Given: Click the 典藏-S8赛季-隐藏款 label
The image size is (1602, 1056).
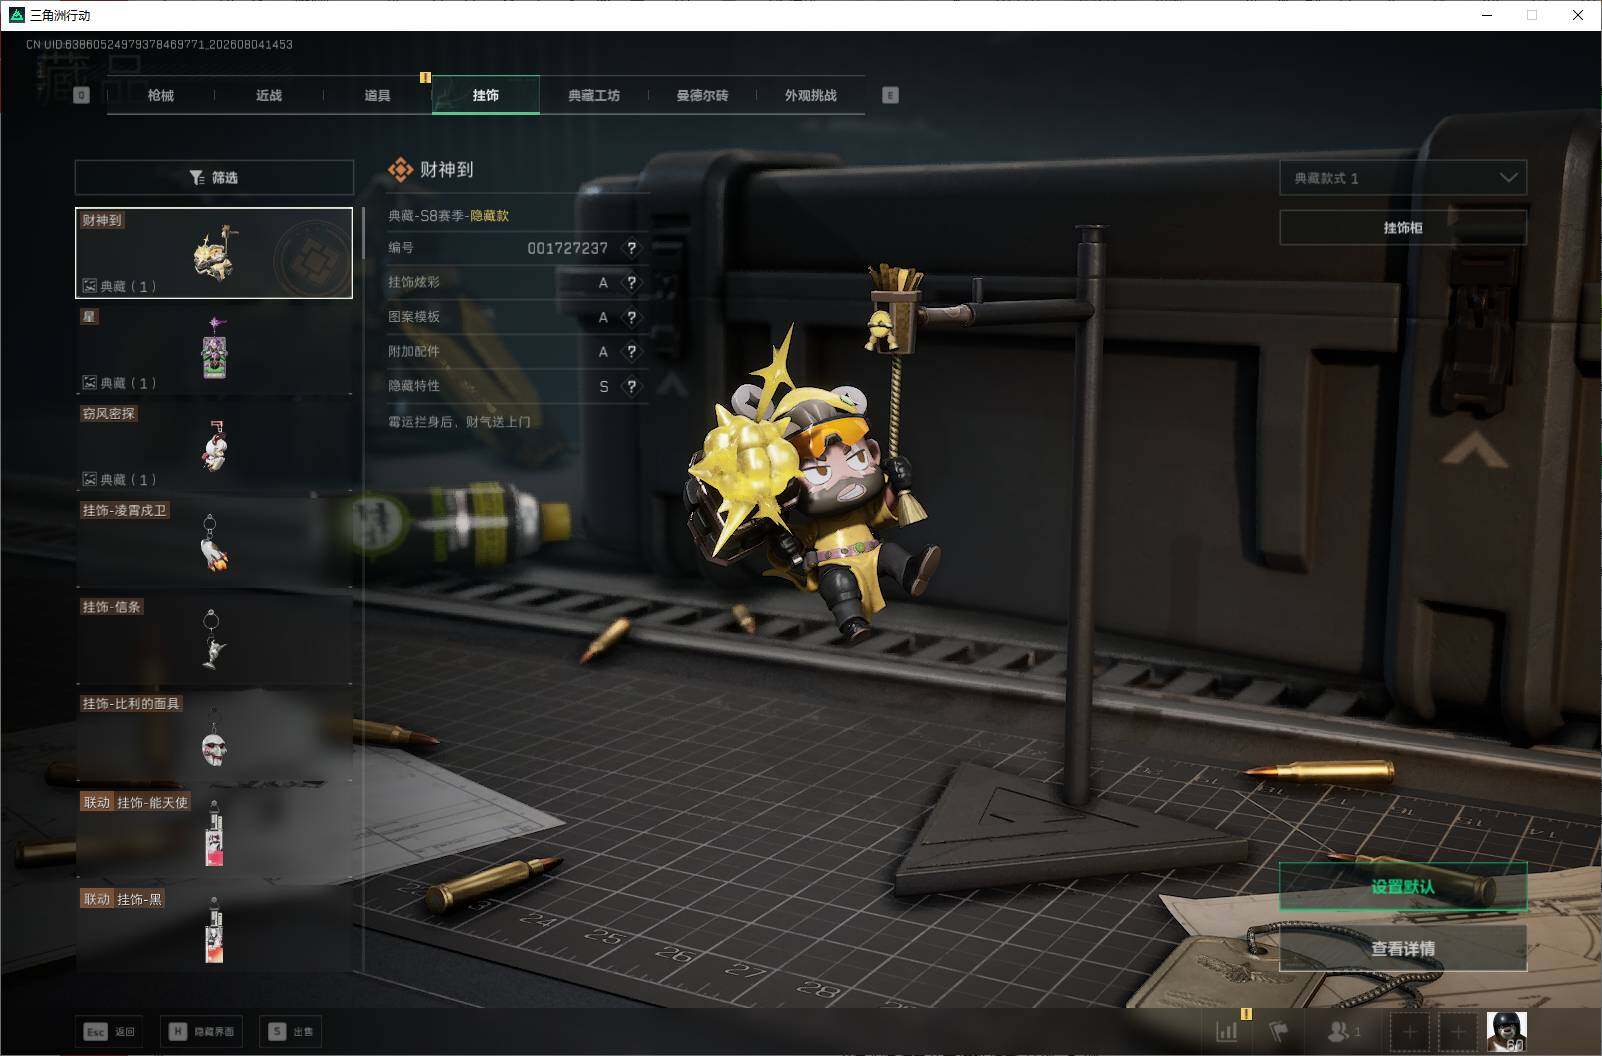Looking at the screenshot, I should (x=448, y=215).
